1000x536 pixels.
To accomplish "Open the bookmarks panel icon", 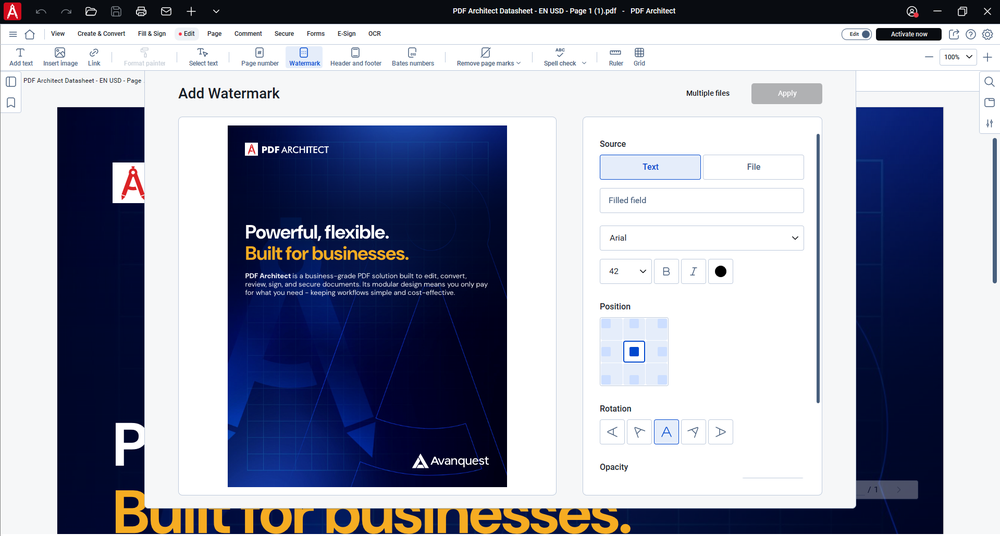I will [x=11, y=102].
